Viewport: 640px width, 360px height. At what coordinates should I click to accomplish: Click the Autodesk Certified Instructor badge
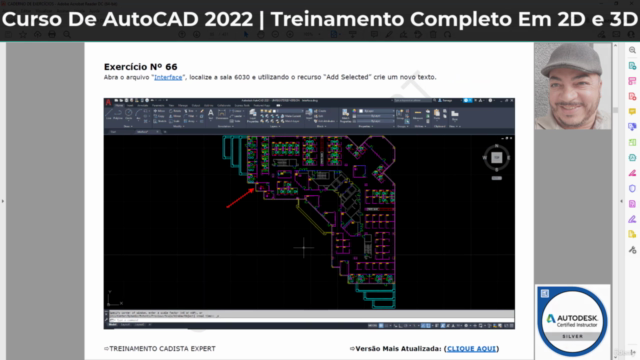573,321
